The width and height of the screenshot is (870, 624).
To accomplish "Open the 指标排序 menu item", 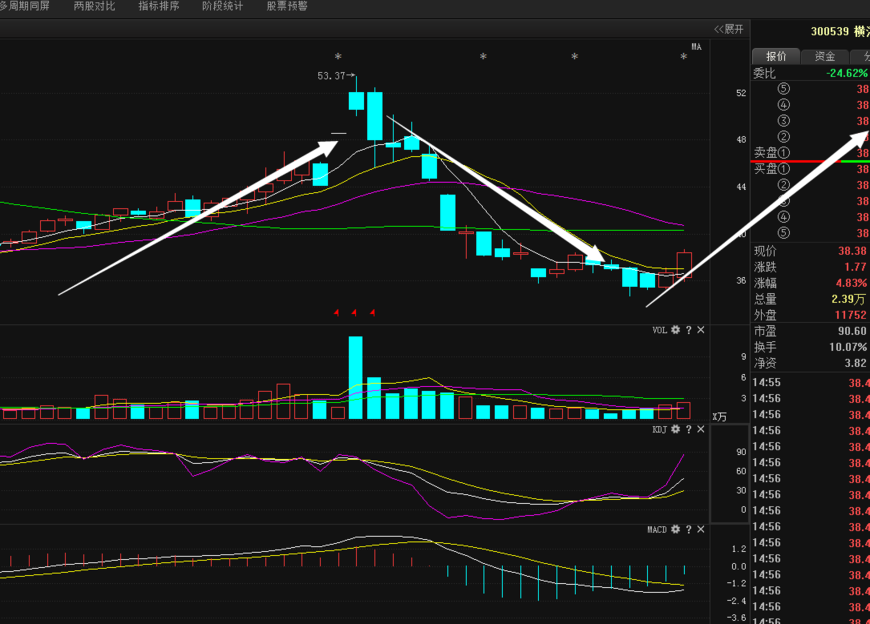I will click(159, 6).
